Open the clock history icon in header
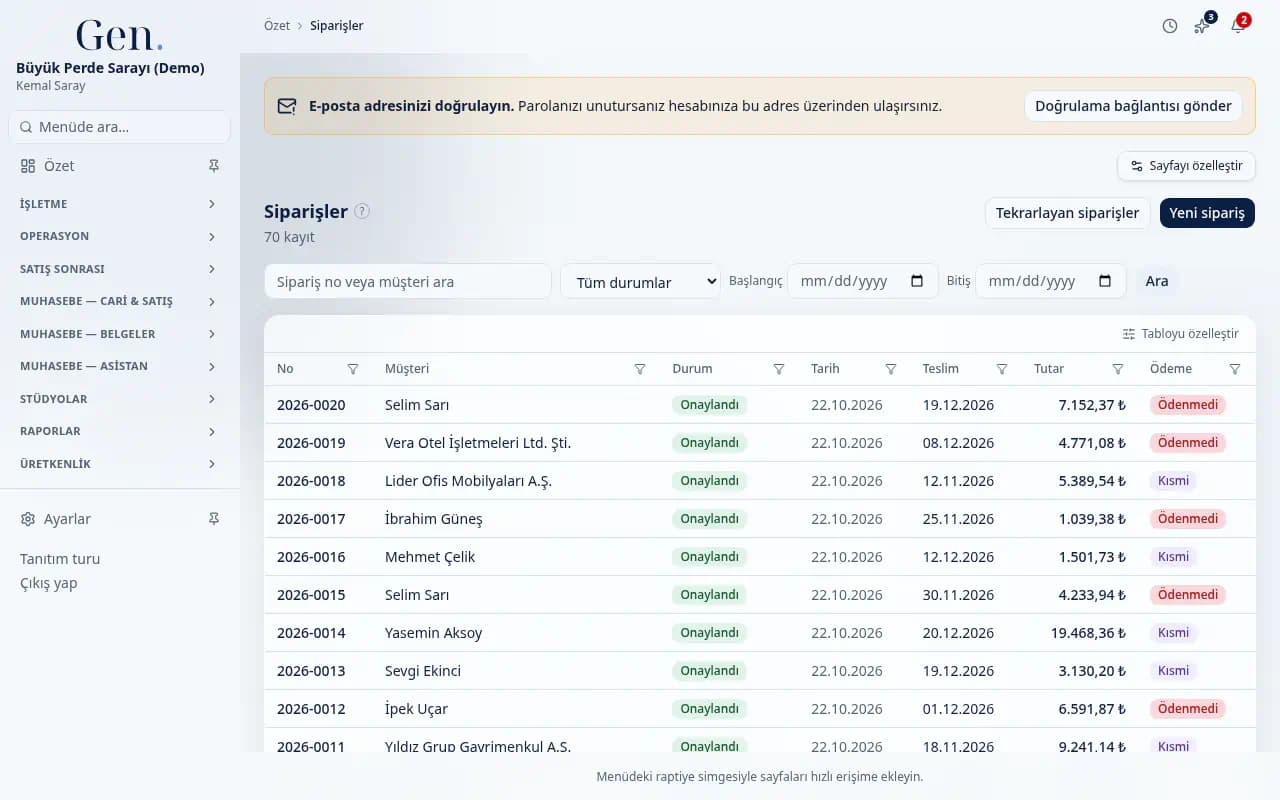 [1170, 26]
